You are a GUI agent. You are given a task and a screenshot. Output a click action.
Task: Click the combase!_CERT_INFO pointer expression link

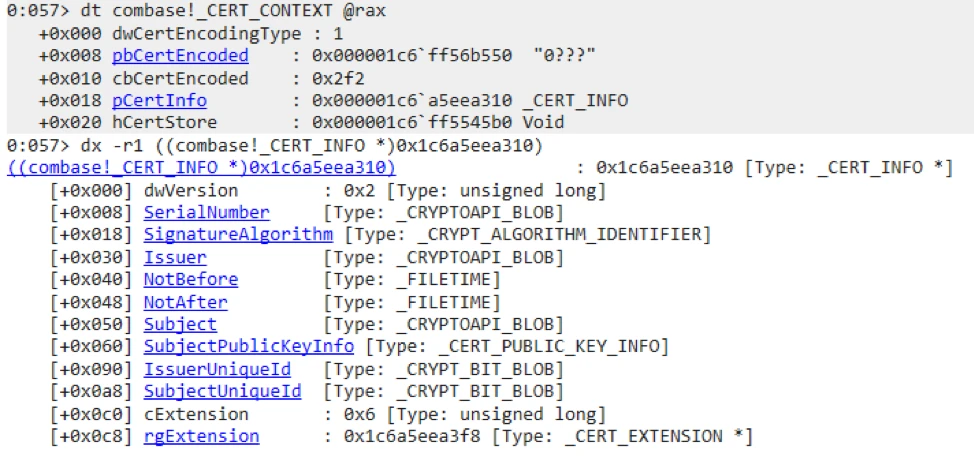(x=201, y=168)
